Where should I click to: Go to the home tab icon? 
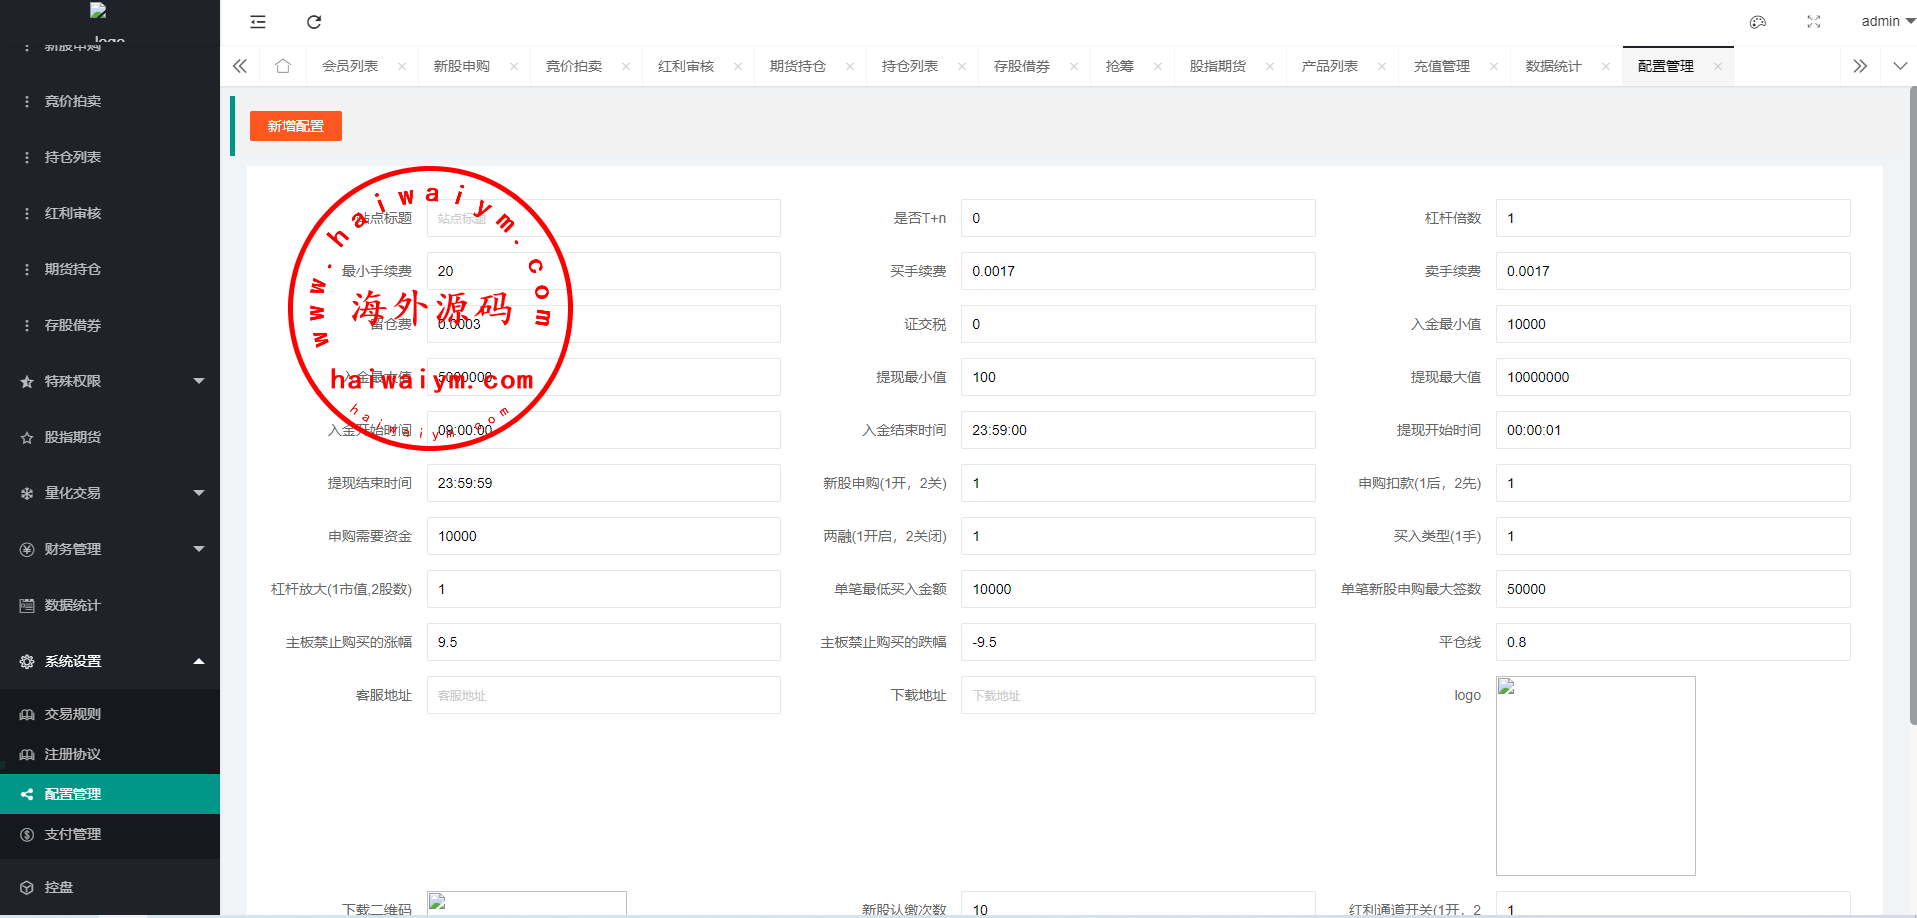coord(283,66)
